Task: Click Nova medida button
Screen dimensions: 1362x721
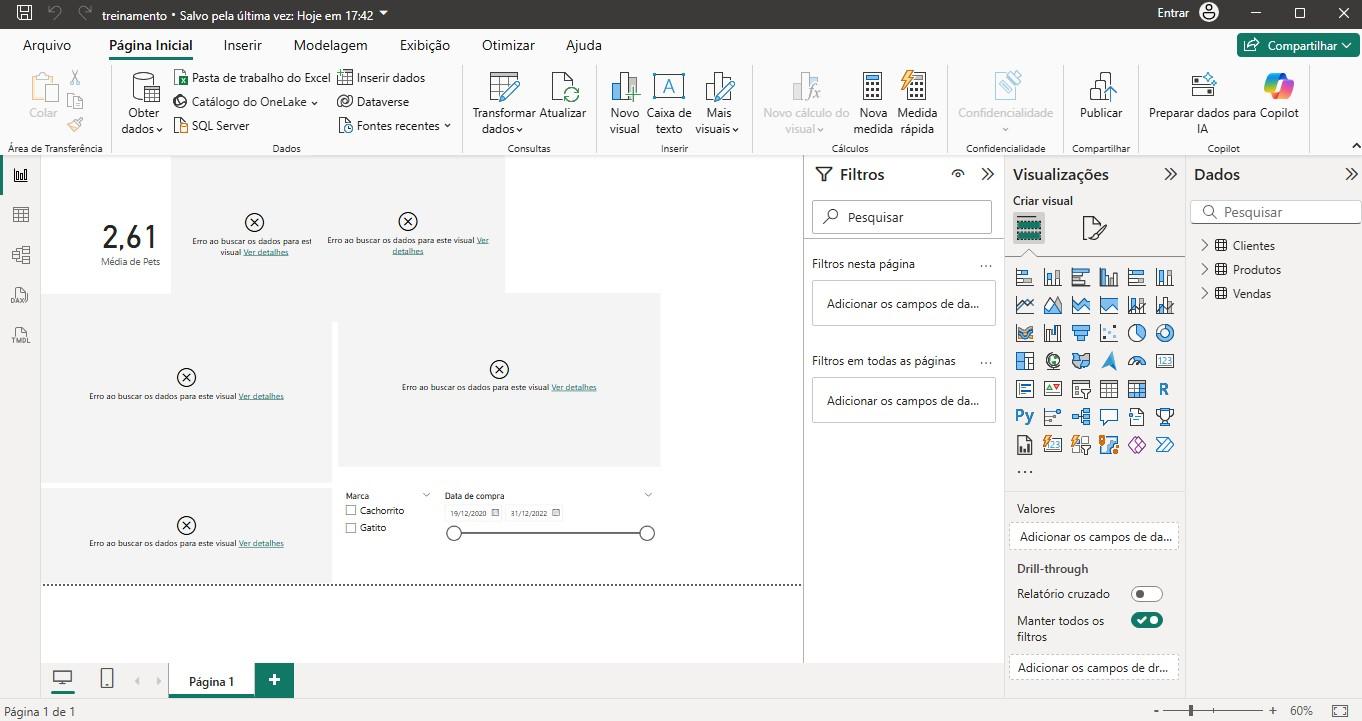Action: click(x=873, y=103)
